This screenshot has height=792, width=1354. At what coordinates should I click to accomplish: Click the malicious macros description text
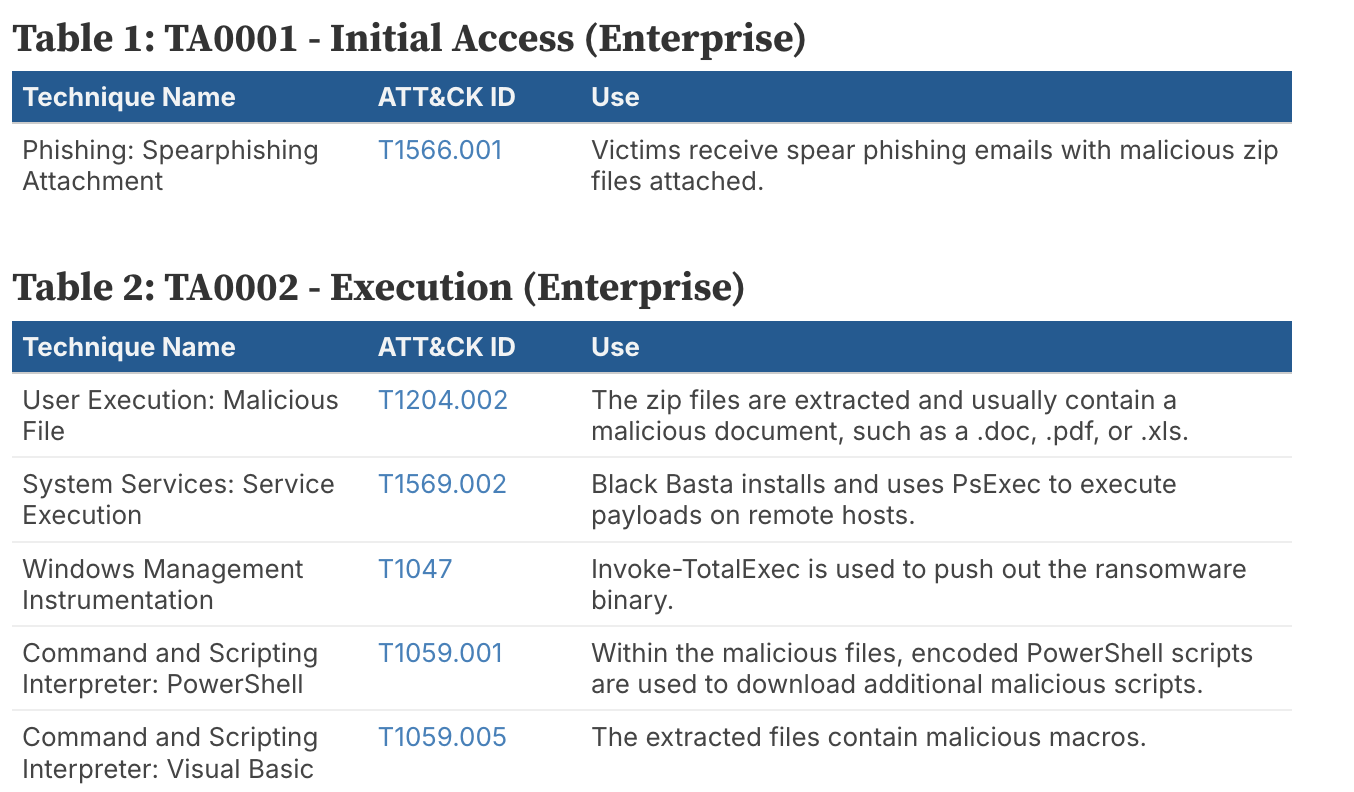[868, 737]
